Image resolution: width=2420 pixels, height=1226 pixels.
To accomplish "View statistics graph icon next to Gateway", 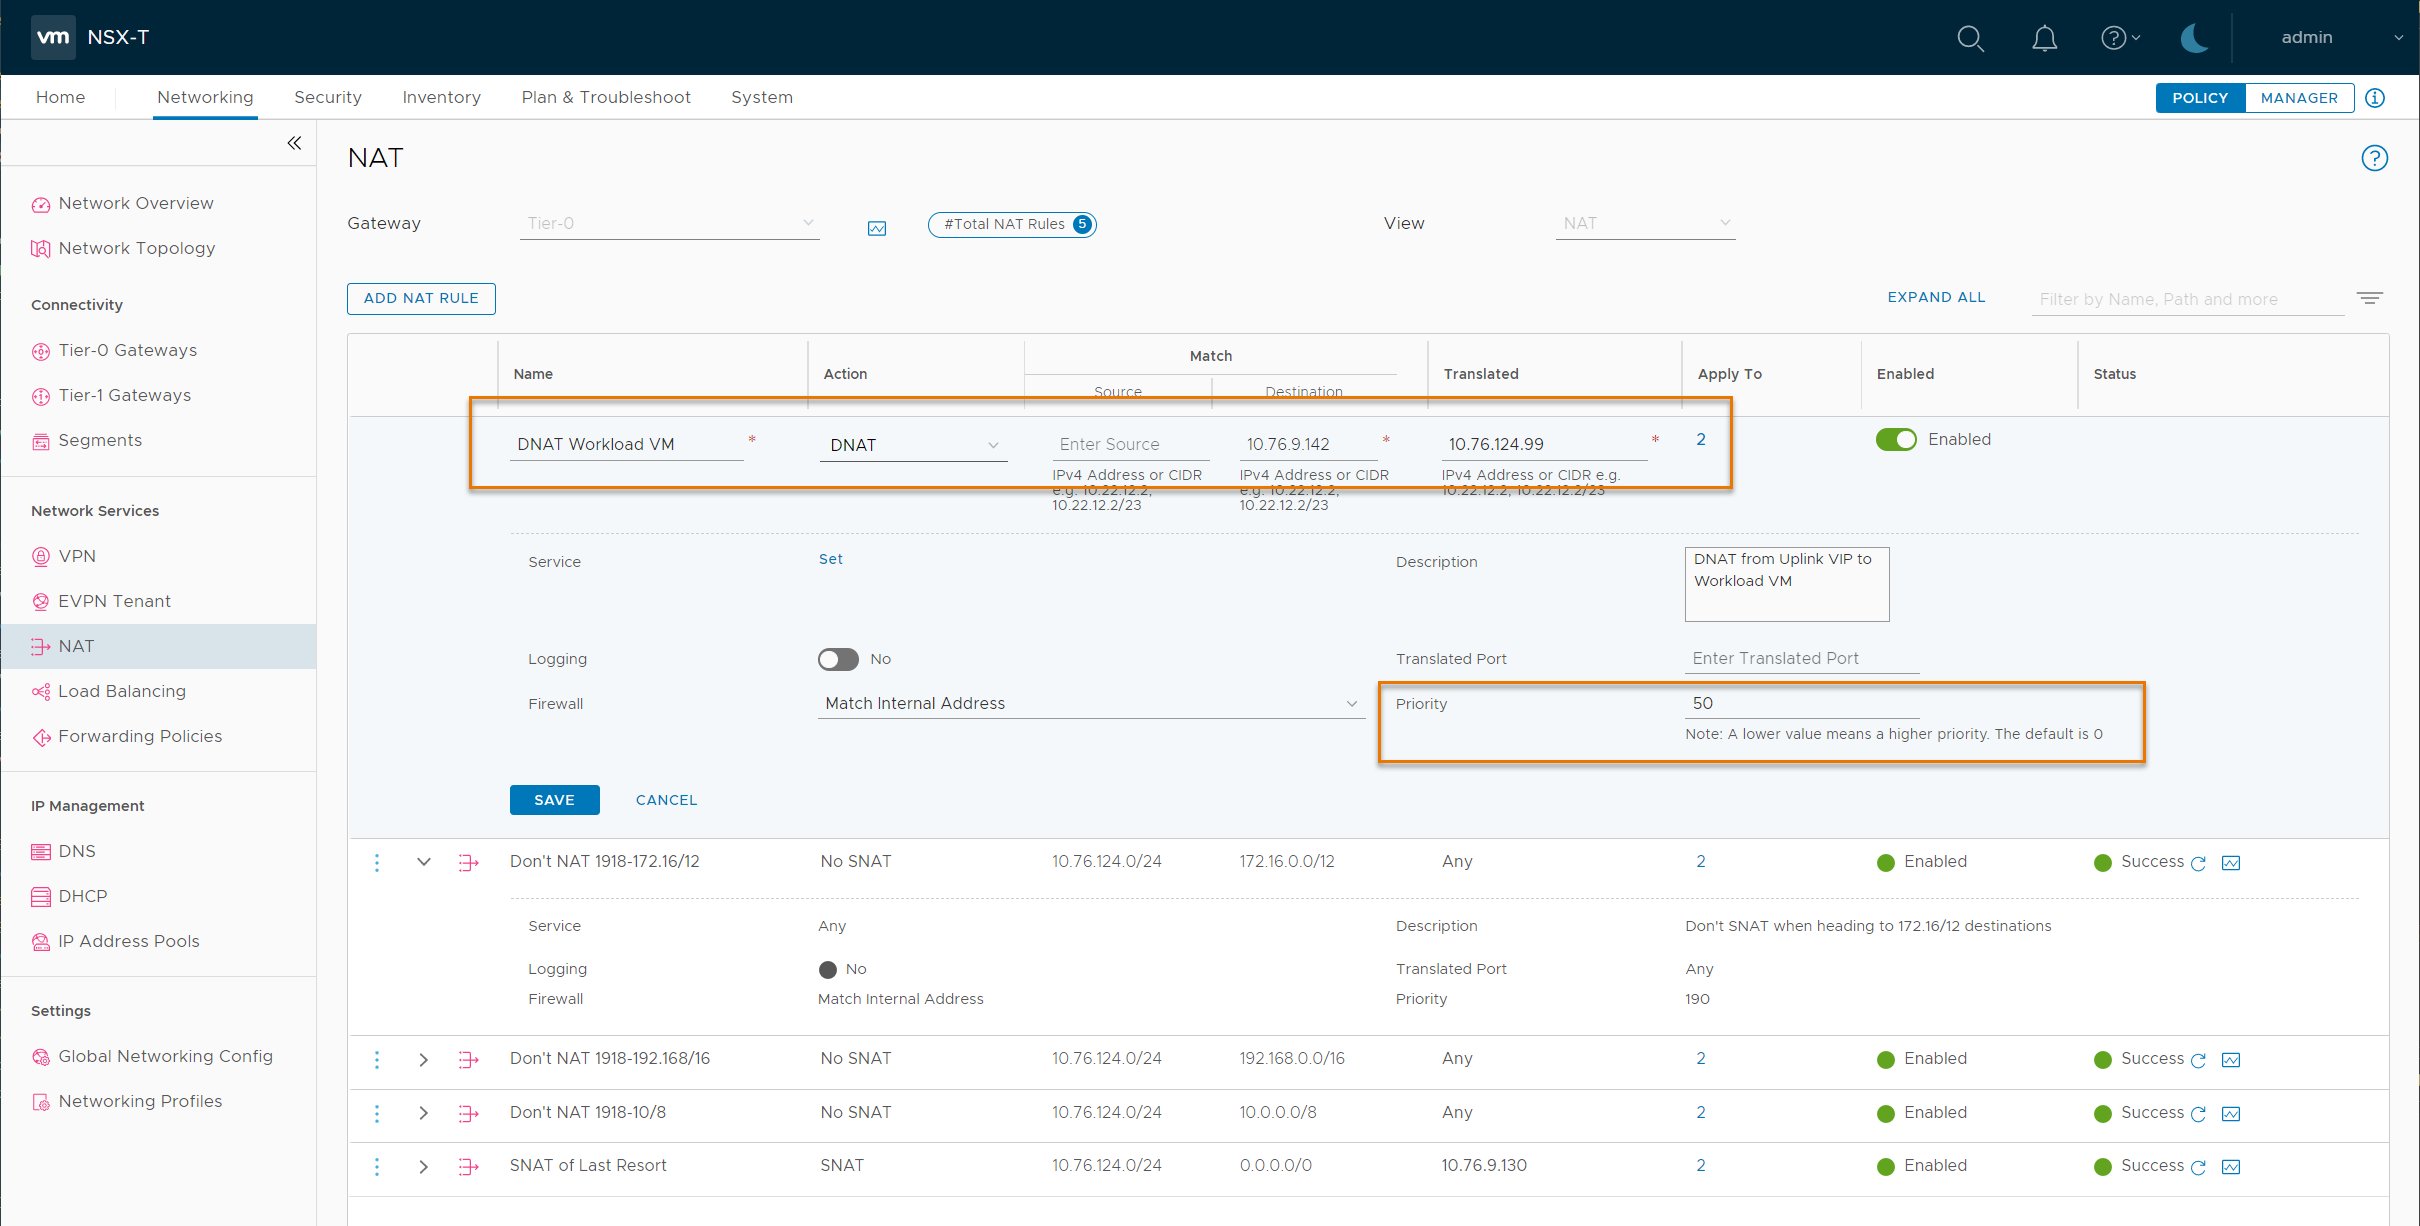I will coord(877,228).
